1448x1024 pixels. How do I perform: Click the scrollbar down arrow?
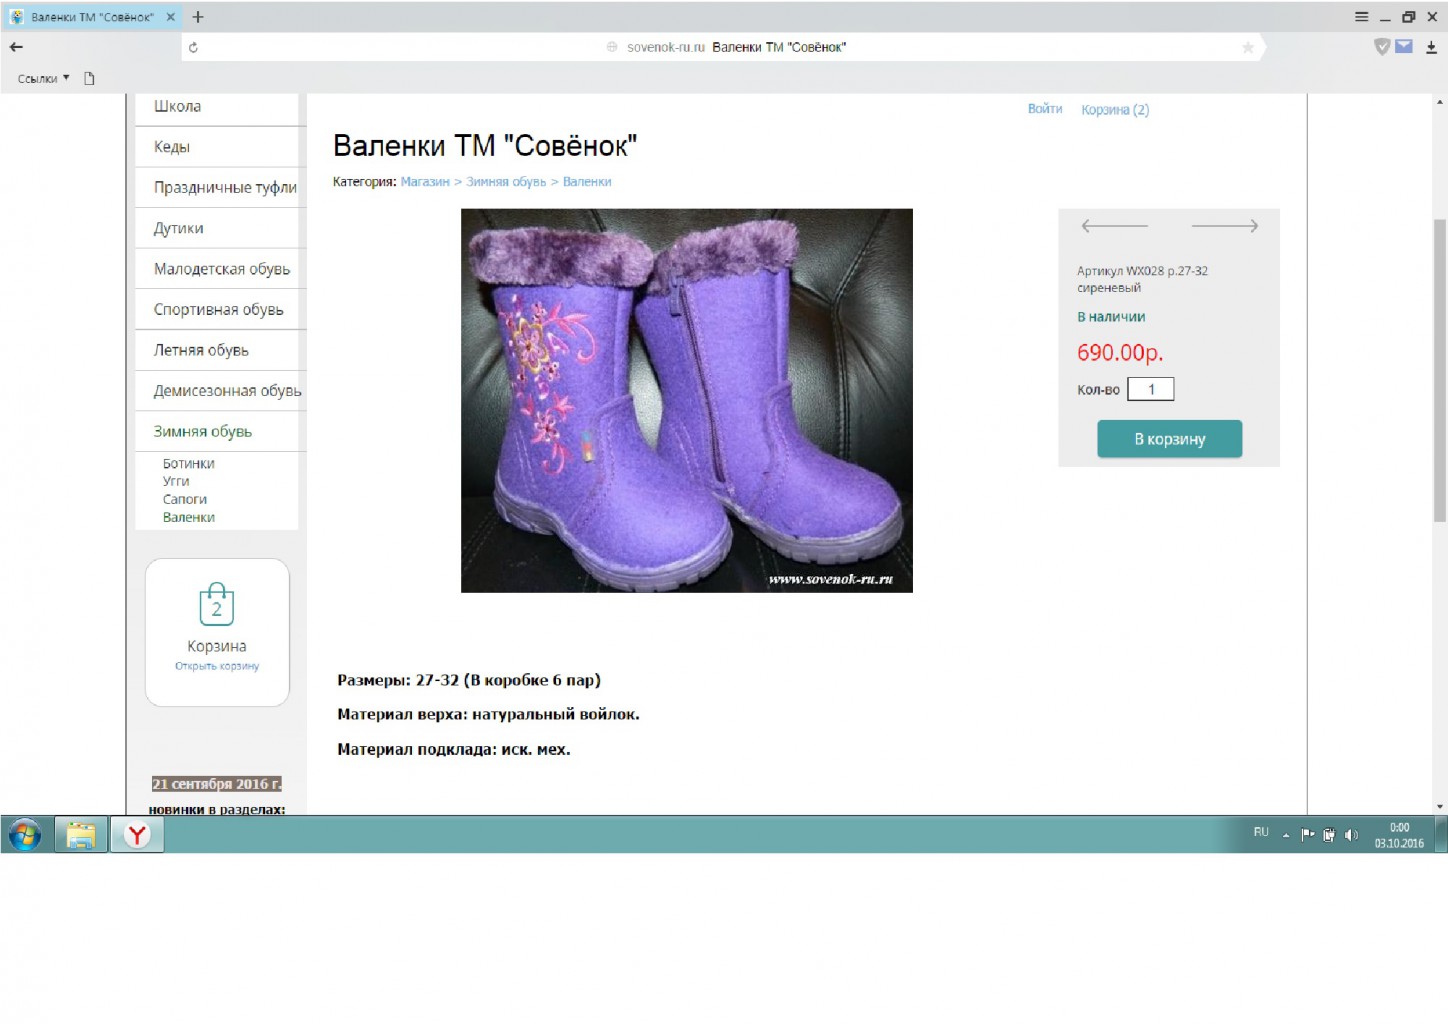1440,806
